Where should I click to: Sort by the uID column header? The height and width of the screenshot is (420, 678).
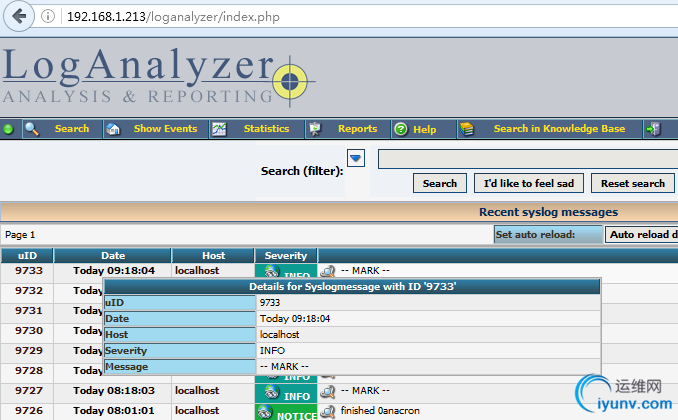[27, 256]
